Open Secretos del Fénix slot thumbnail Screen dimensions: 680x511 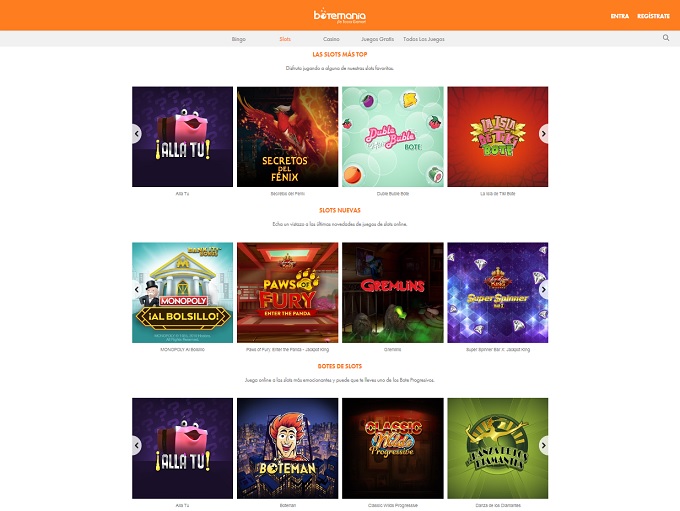(288, 137)
